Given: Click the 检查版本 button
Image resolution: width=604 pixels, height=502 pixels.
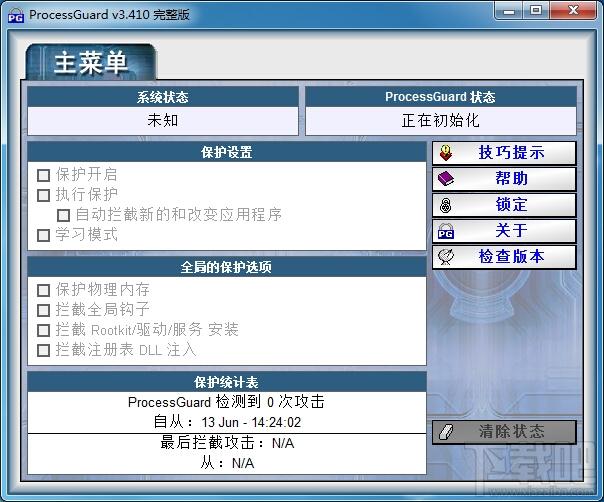Looking at the screenshot, I should coord(504,257).
